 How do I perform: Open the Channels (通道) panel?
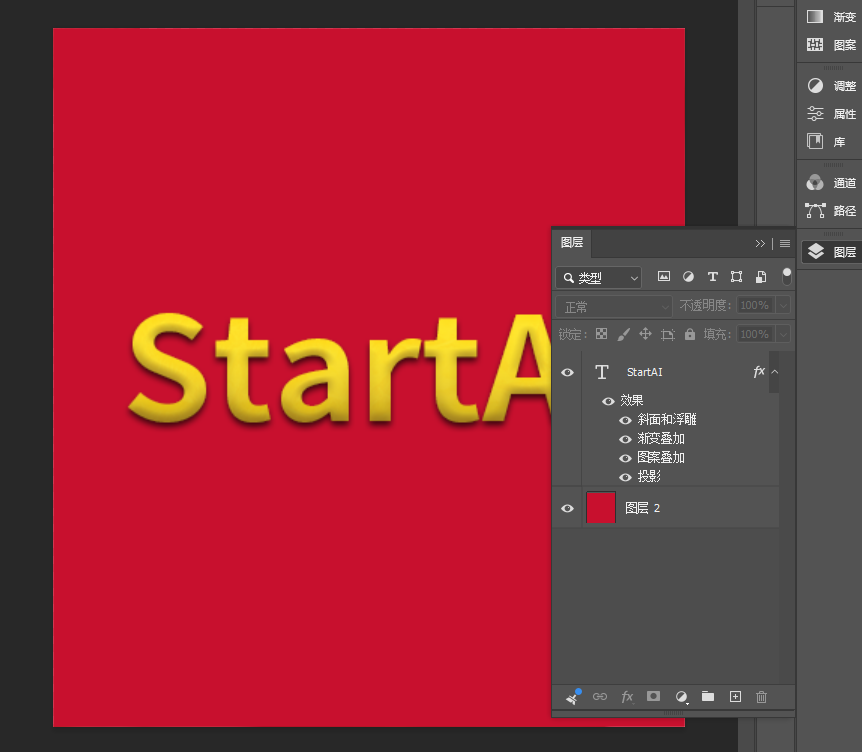[831, 183]
